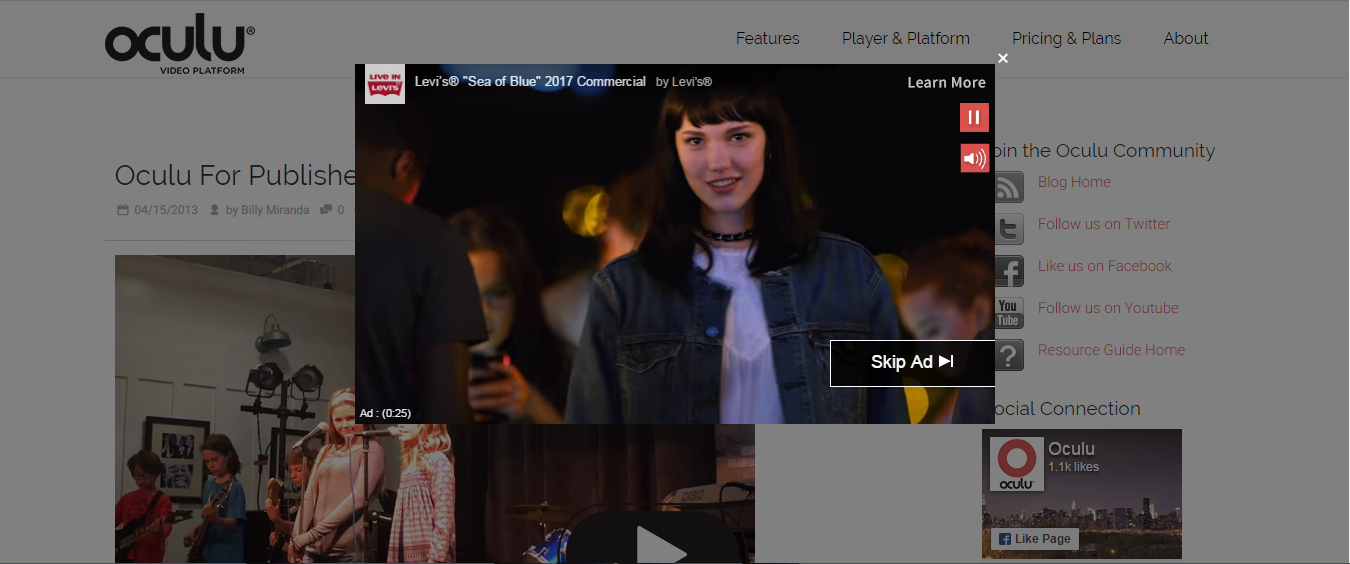
Task: Click the post date 04/15/2013
Action: pos(166,210)
